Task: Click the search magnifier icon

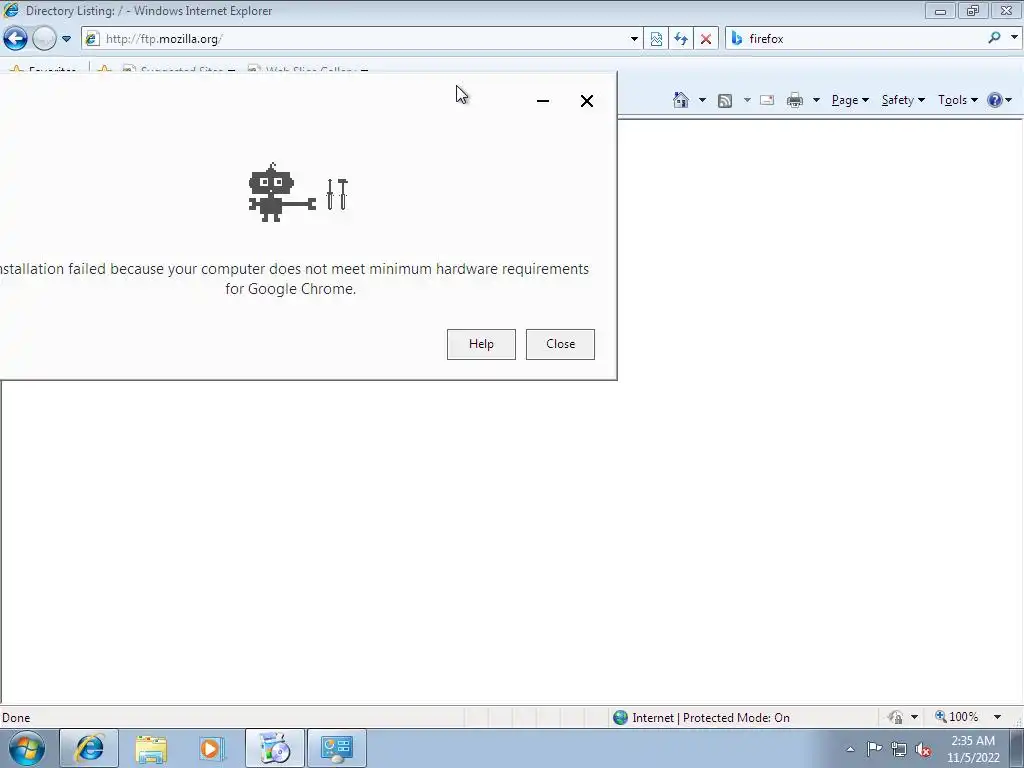Action: click(x=995, y=38)
